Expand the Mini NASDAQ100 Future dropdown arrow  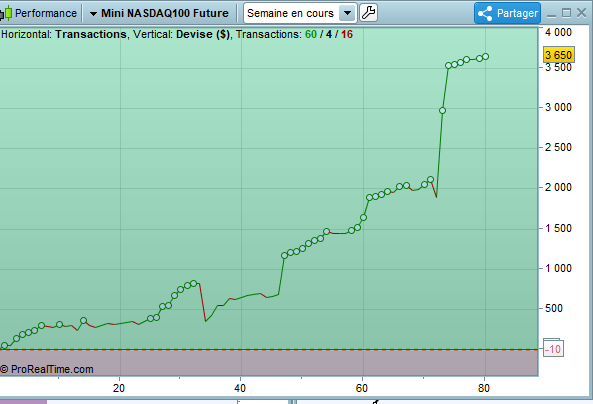pyautogui.click(x=93, y=14)
